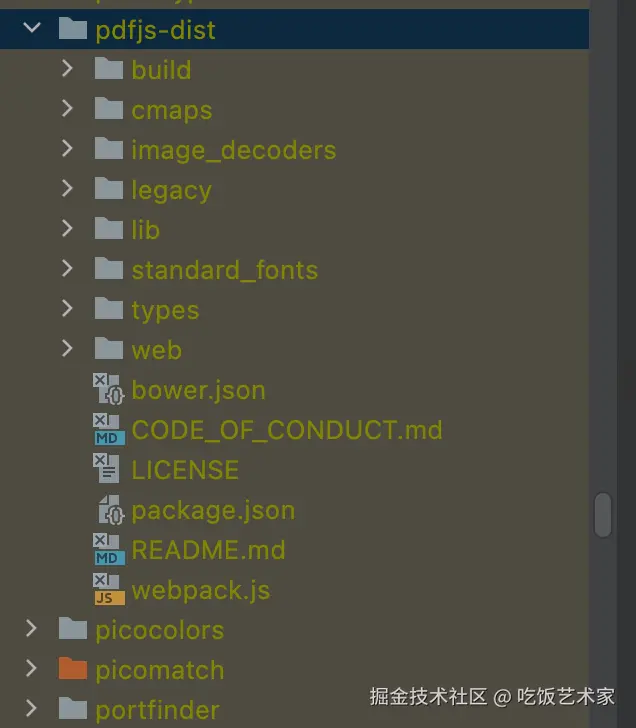Expand the standard_fonts folder chevron
636x728 pixels.
67,269
